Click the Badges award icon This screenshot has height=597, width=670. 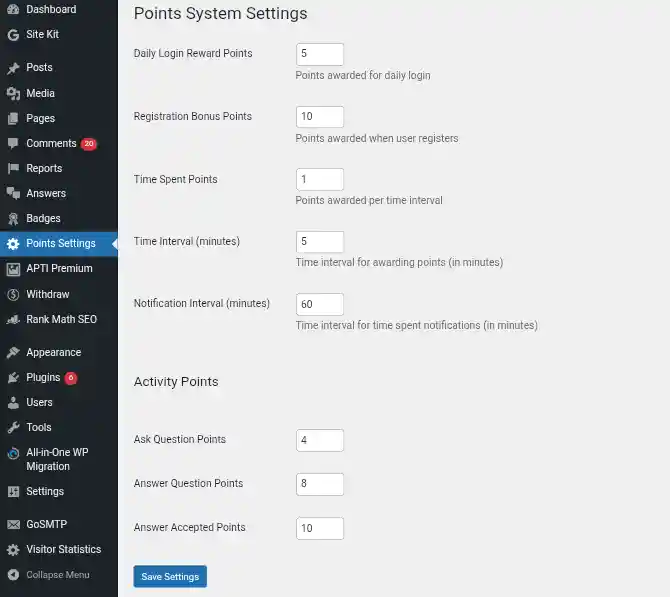point(13,219)
